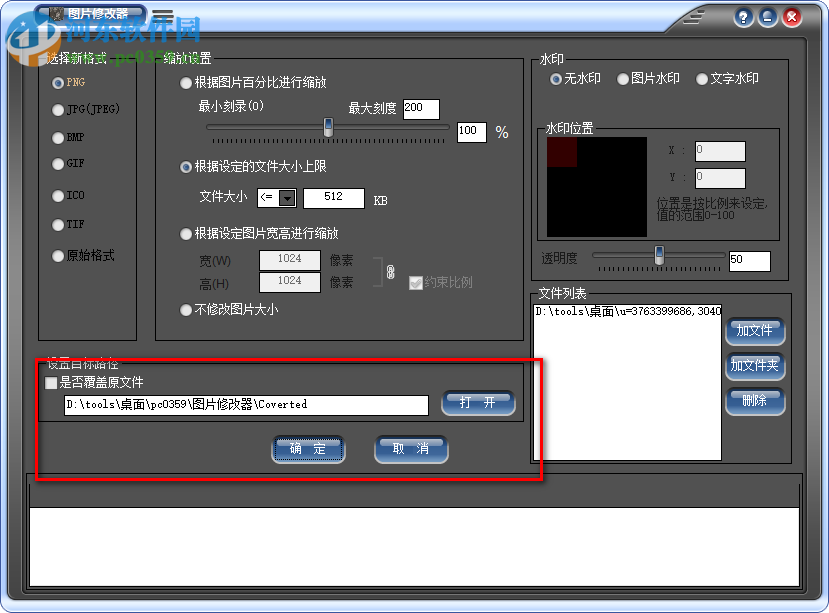
Task: Click the 确定 confirm button
Action: point(308,449)
